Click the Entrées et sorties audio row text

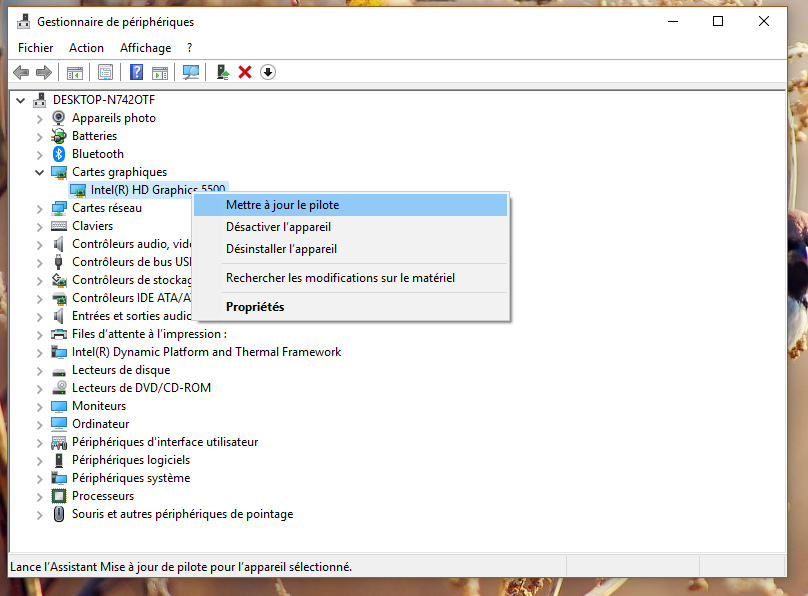click(131, 316)
